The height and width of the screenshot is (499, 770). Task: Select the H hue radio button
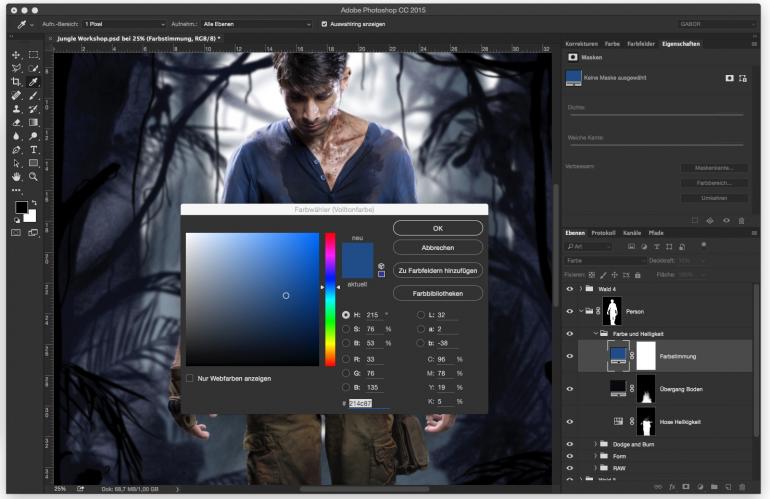[346, 315]
